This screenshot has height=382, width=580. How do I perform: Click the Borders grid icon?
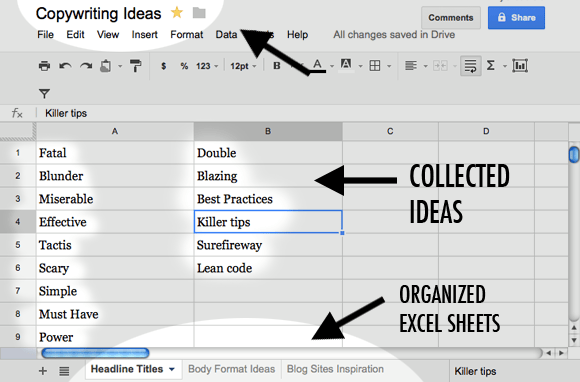(x=375, y=66)
